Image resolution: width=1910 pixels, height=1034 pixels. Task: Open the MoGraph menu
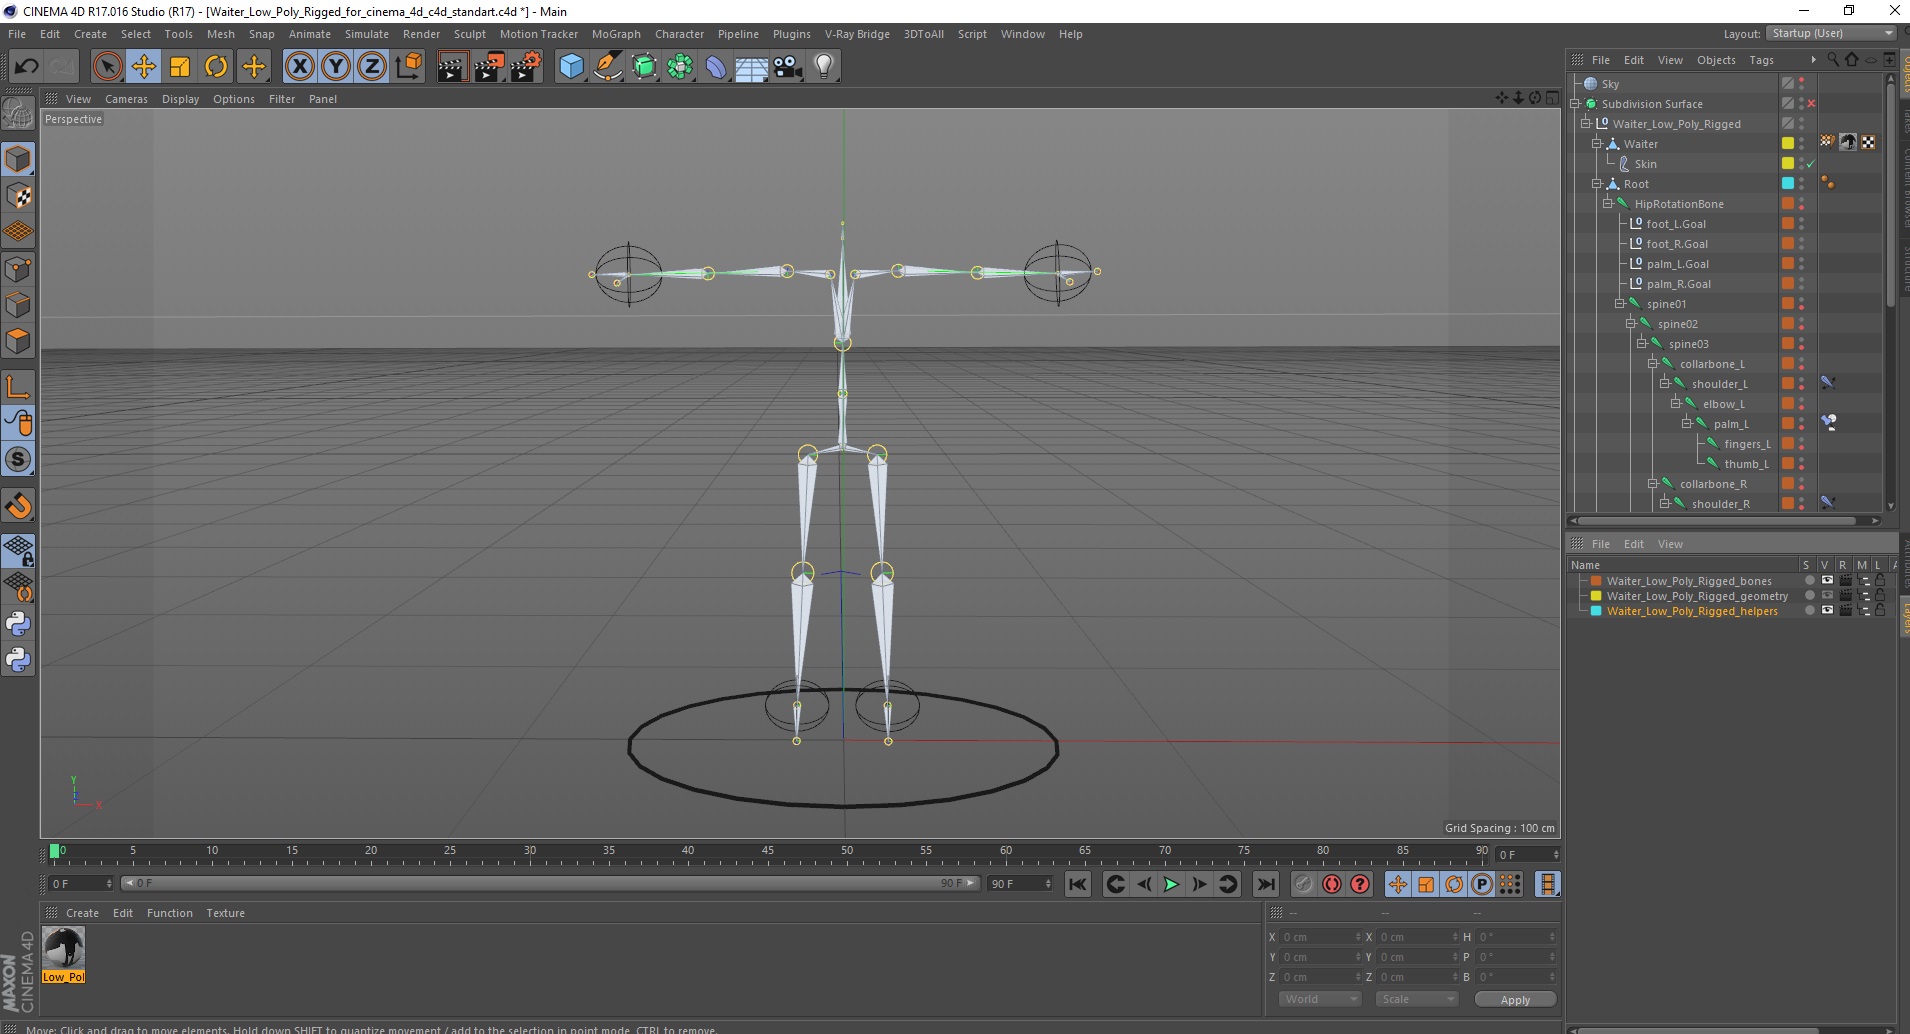616,34
